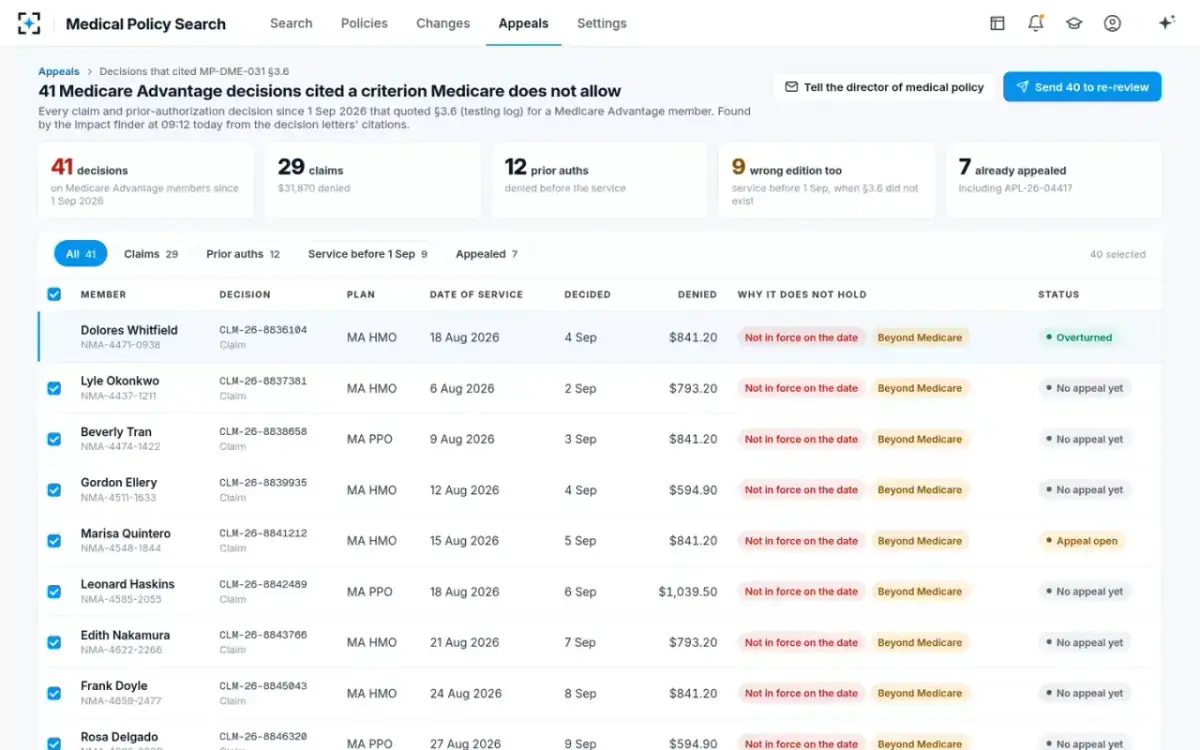This screenshot has height=750, width=1200.
Task: Open the notifications bell
Action: click(1036, 23)
